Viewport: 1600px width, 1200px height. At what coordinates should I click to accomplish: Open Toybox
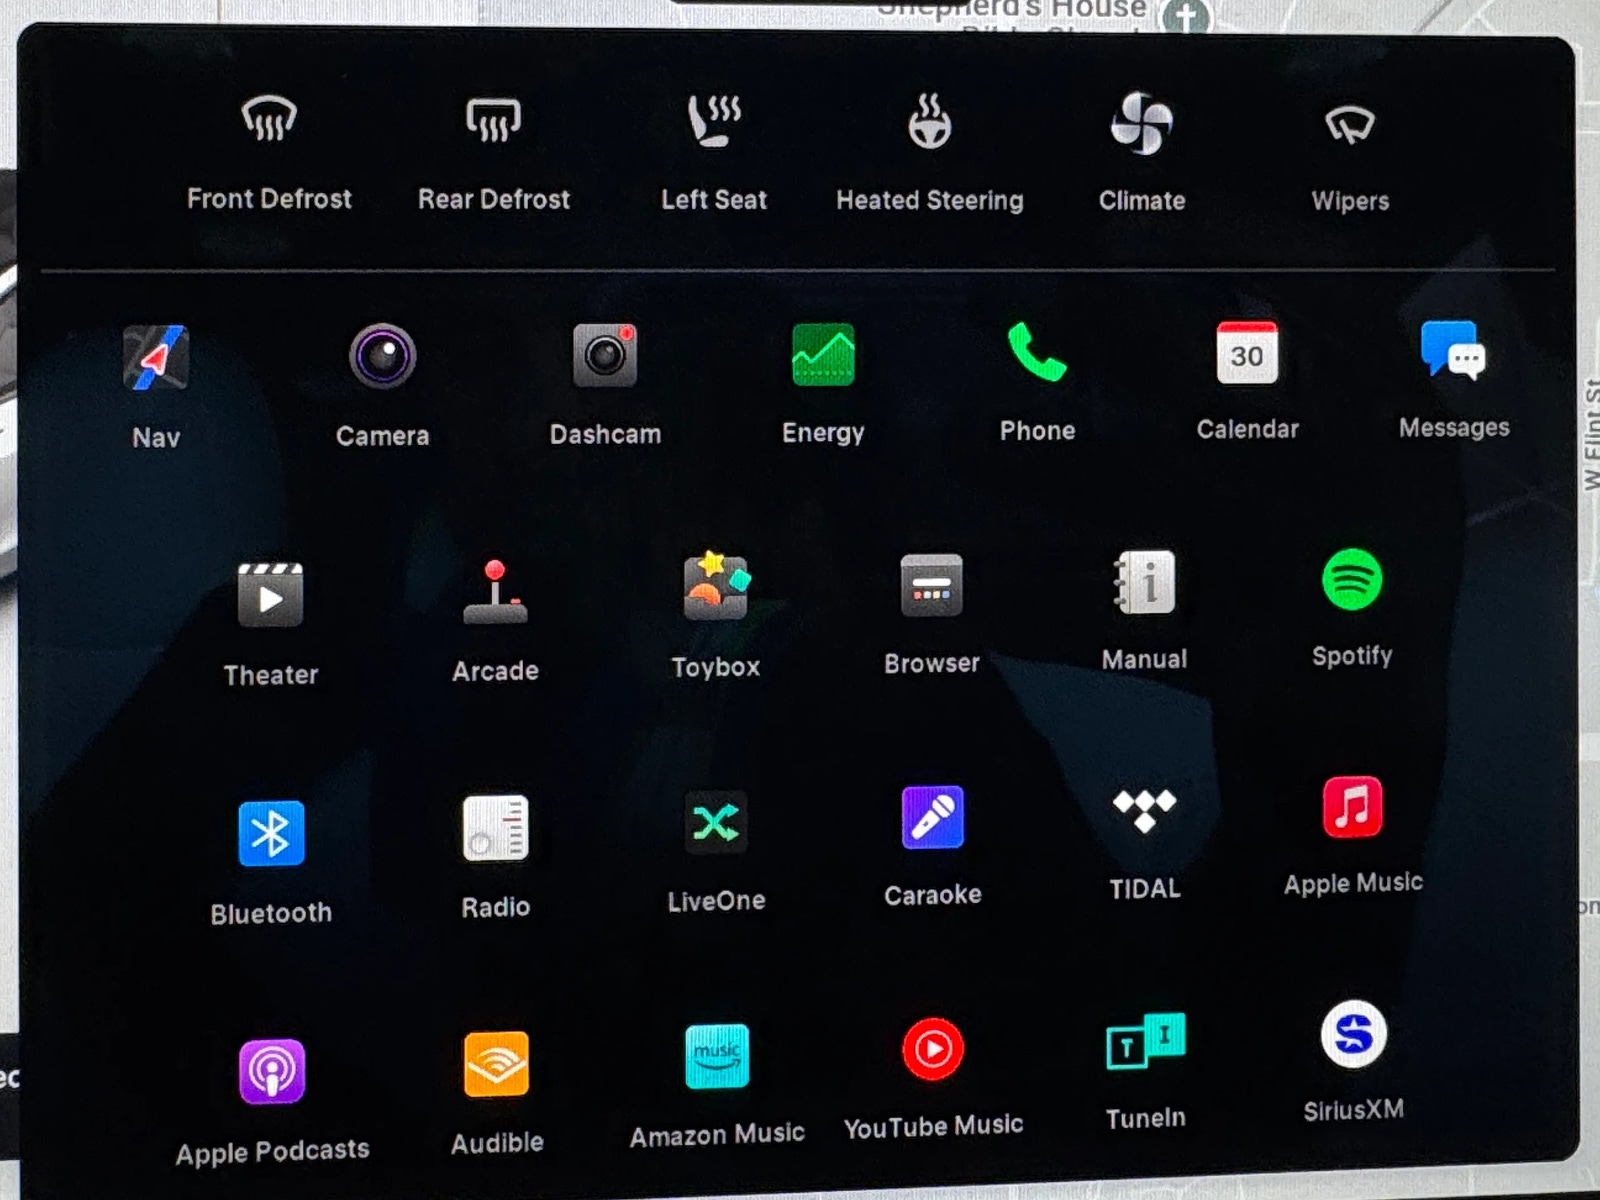pyautogui.click(x=715, y=586)
